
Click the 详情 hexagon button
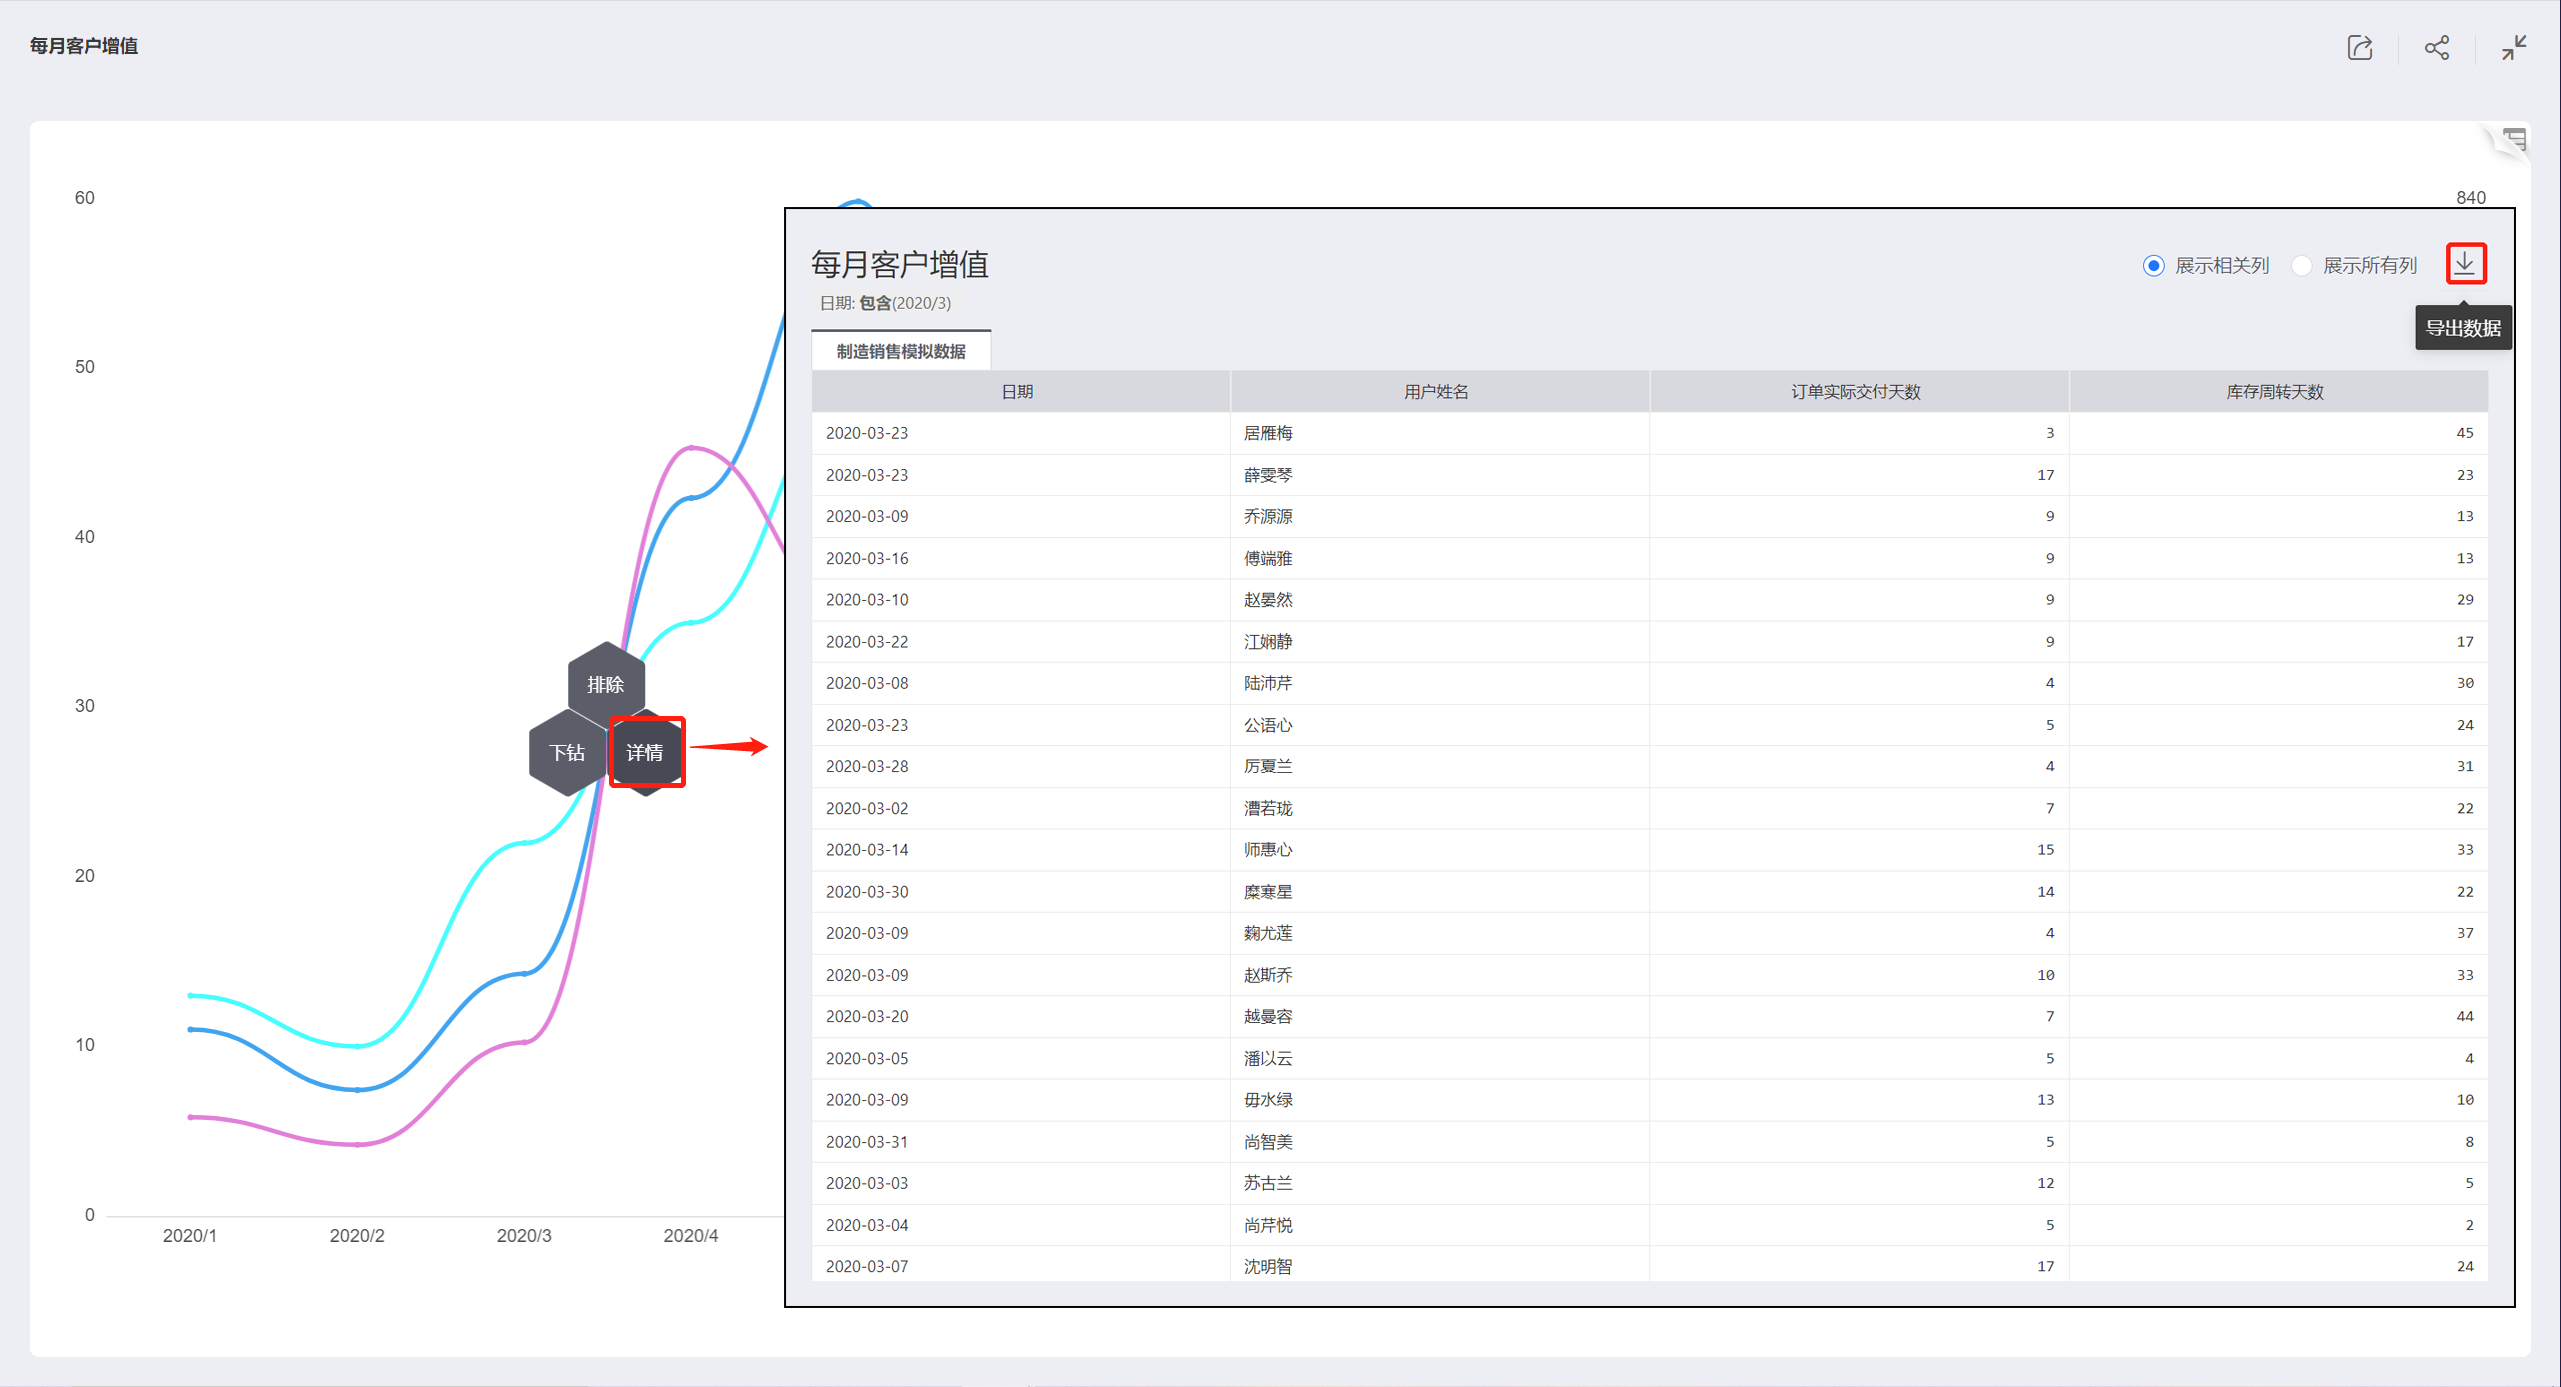(645, 752)
